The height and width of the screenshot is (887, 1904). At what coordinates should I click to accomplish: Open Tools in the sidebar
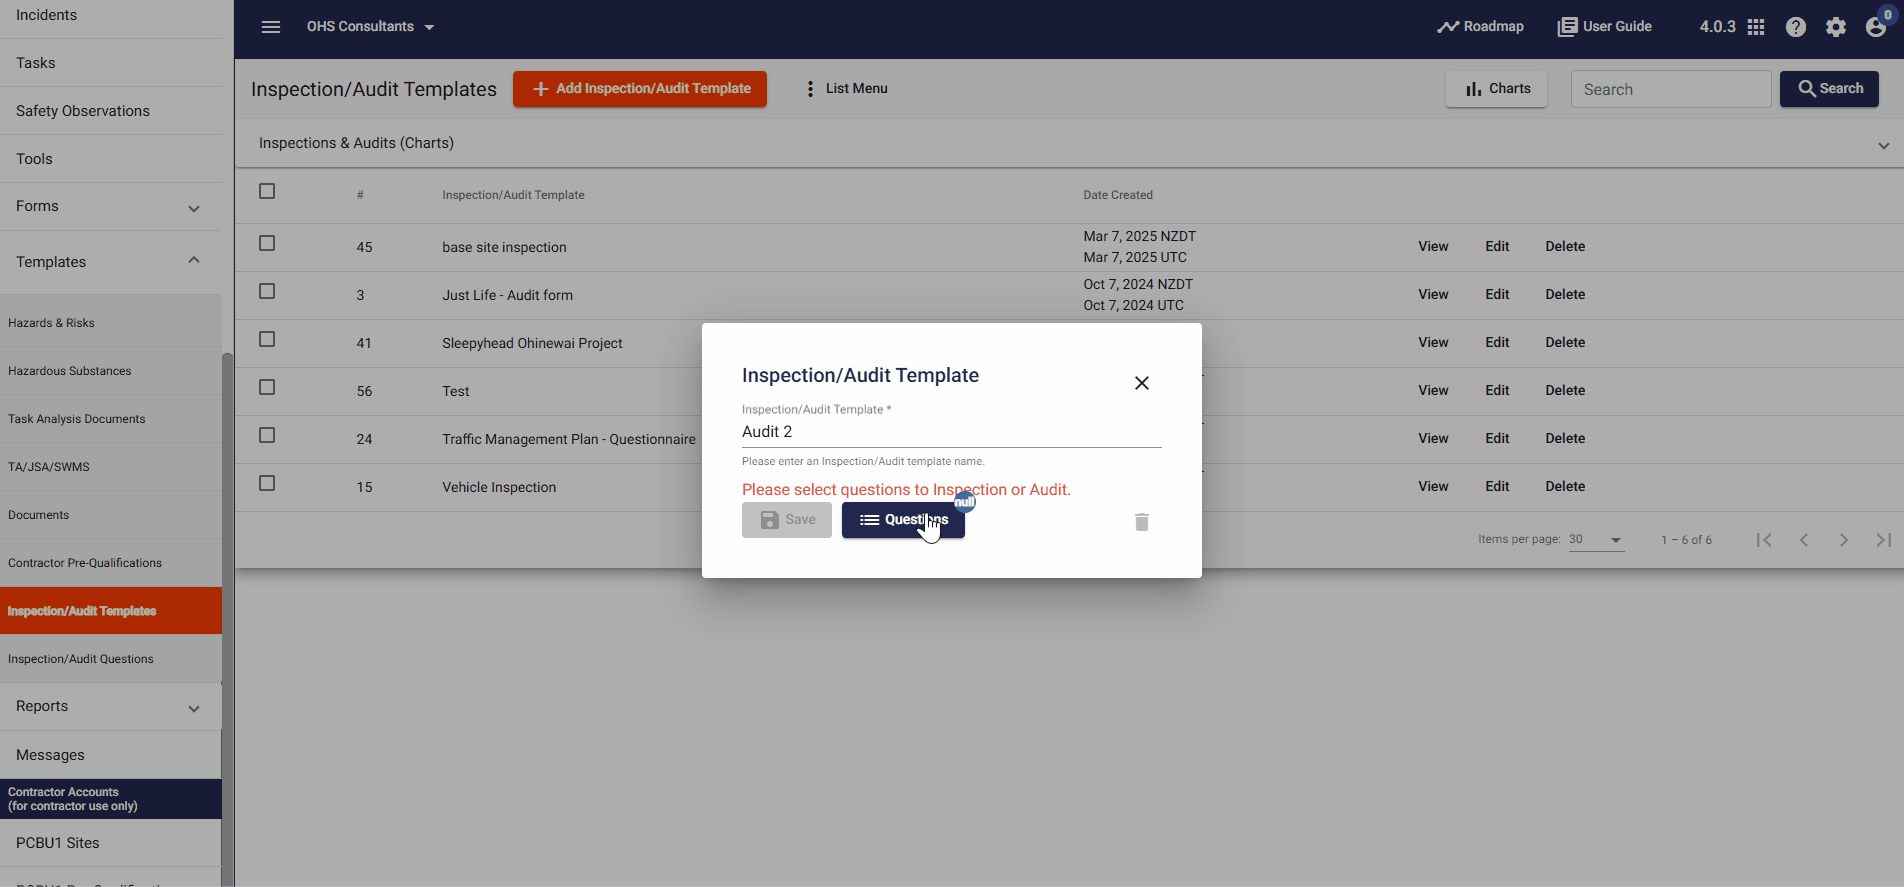(x=111, y=159)
